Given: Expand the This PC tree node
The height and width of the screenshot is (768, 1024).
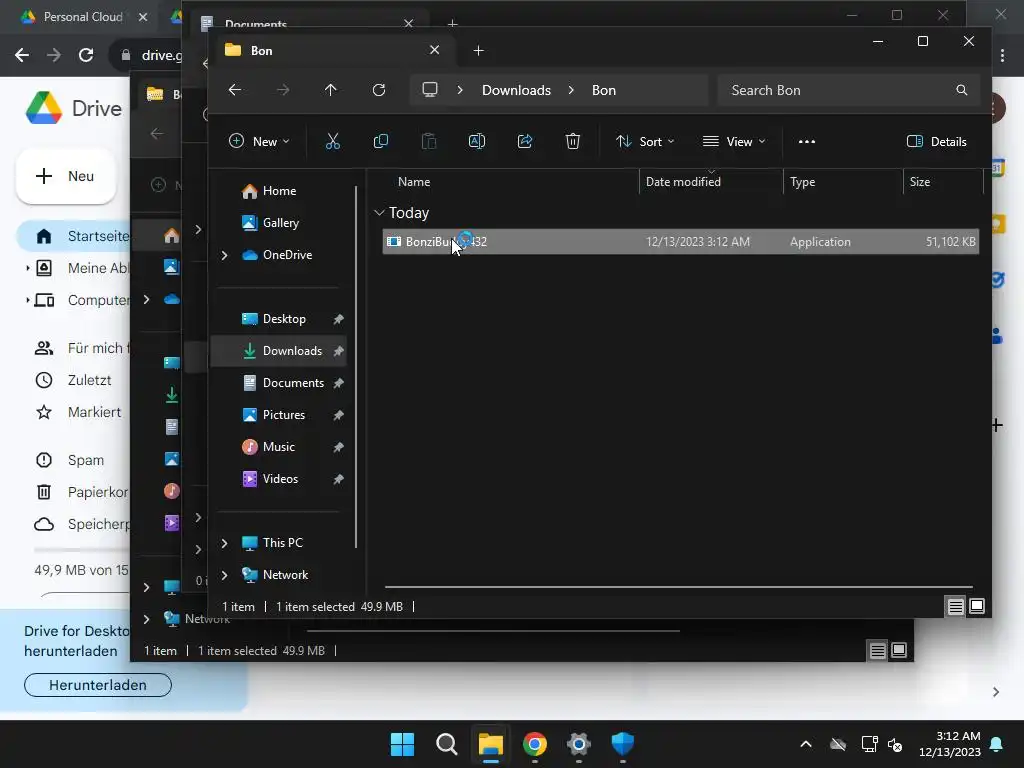Looking at the screenshot, I should (x=225, y=543).
